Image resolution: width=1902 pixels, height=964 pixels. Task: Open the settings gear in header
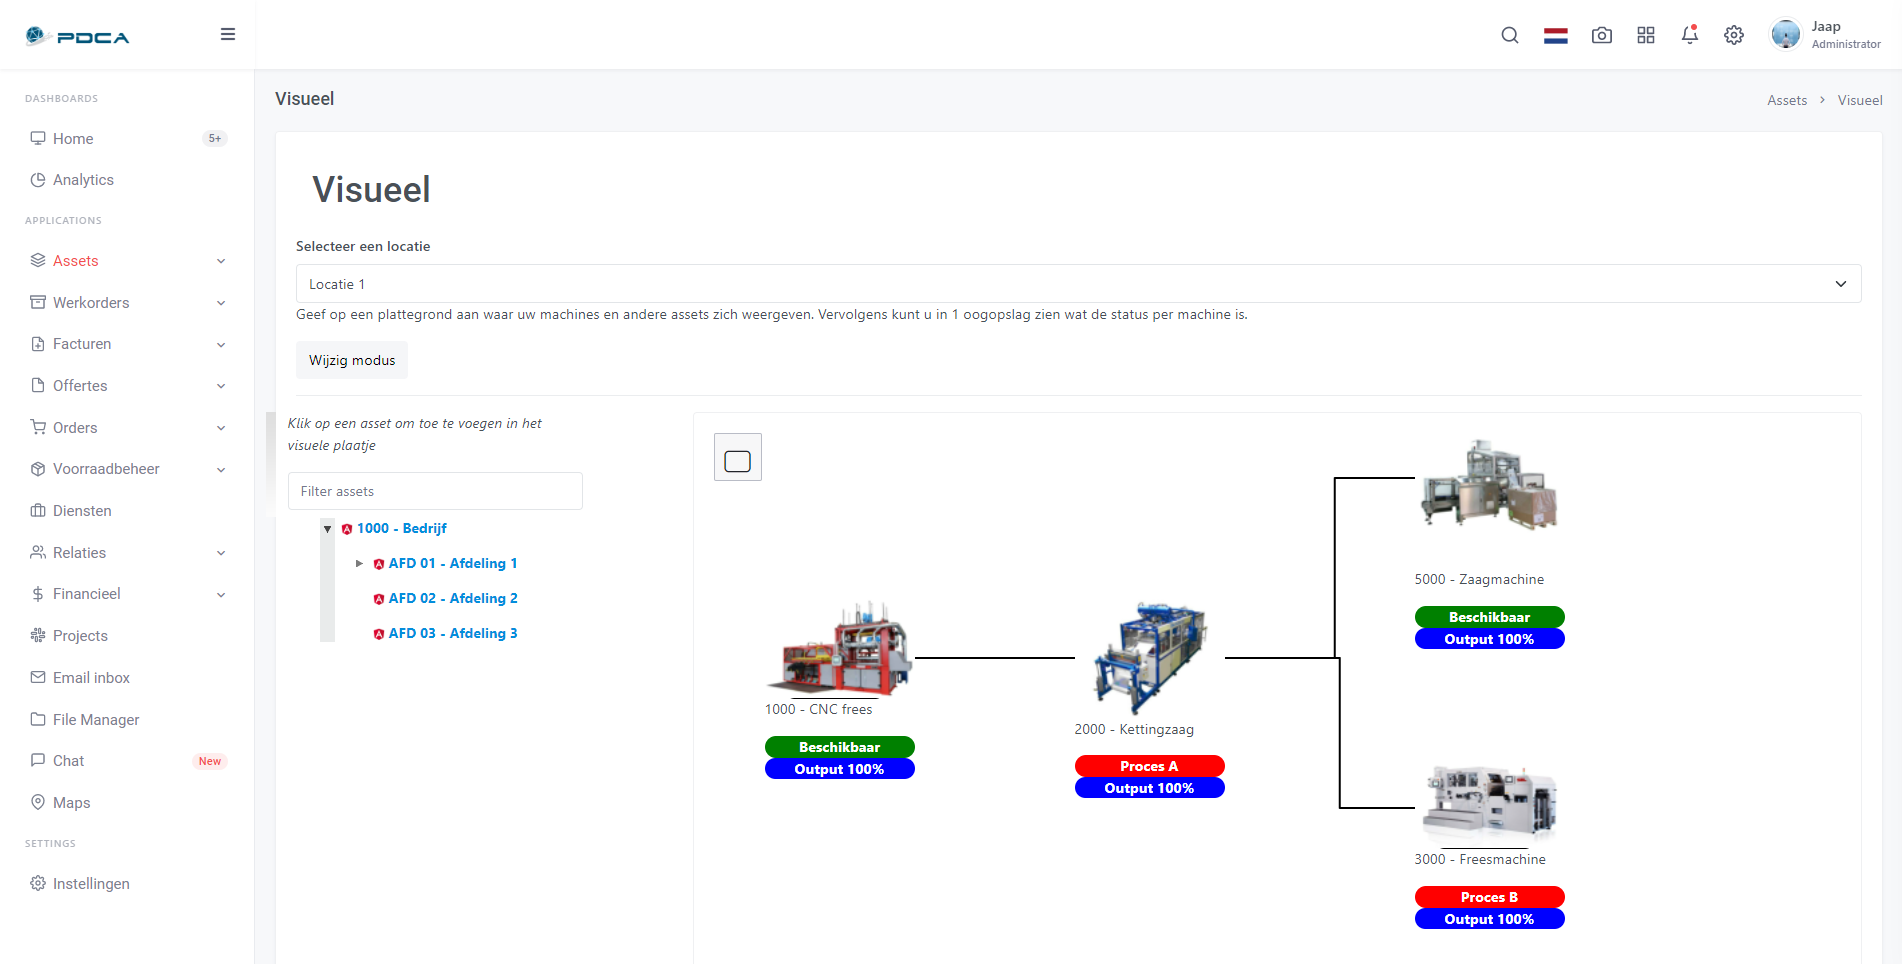tap(1734, 36)
